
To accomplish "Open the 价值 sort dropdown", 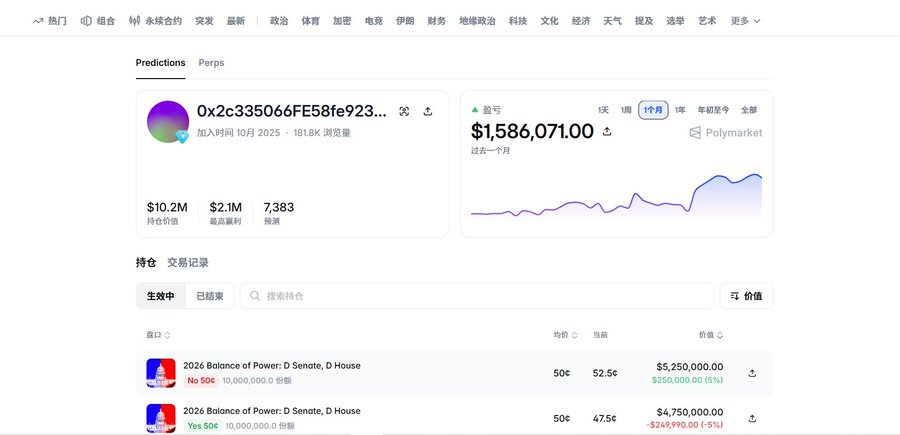I will point(746,296).
